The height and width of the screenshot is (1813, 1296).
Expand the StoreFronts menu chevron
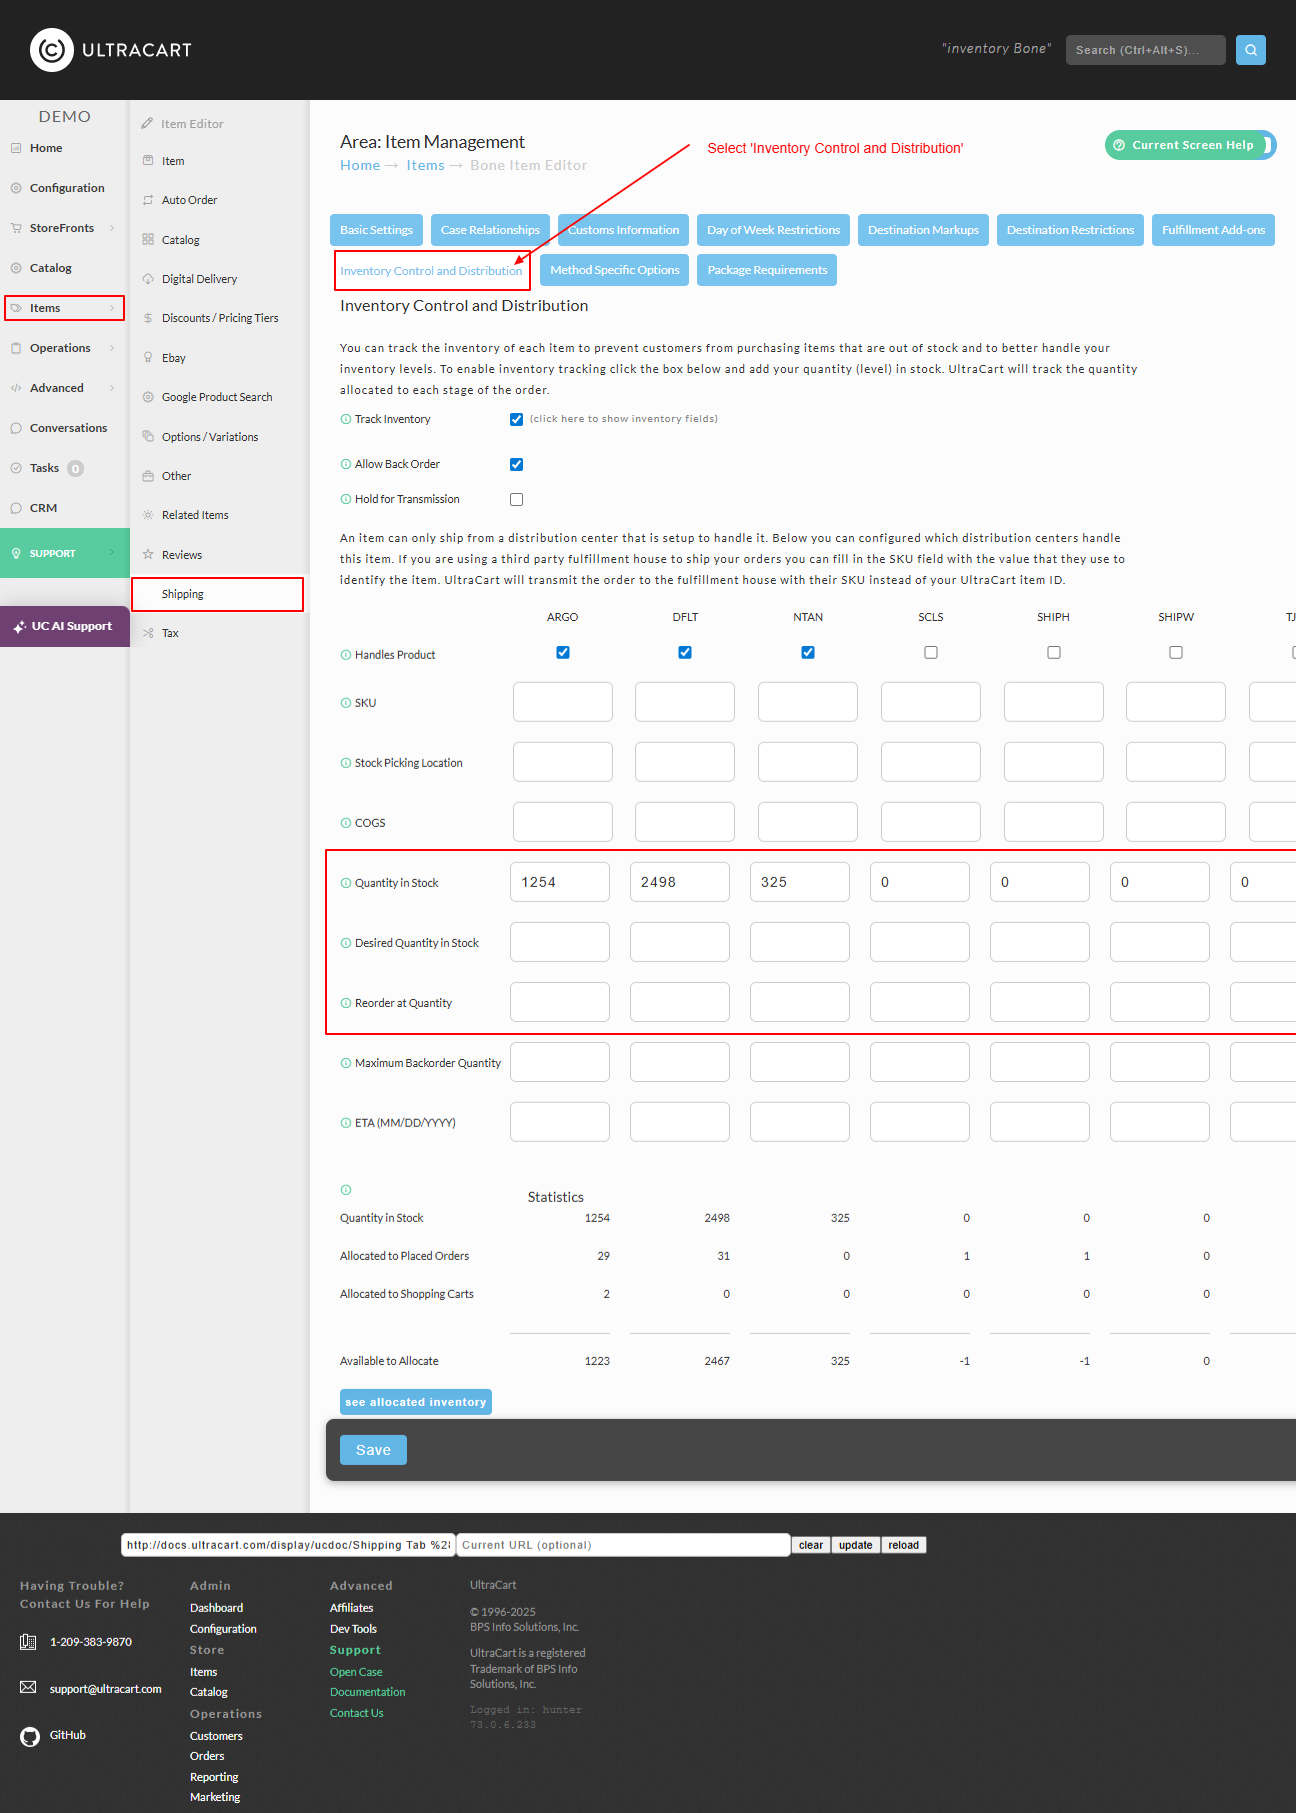pos(112,228)
